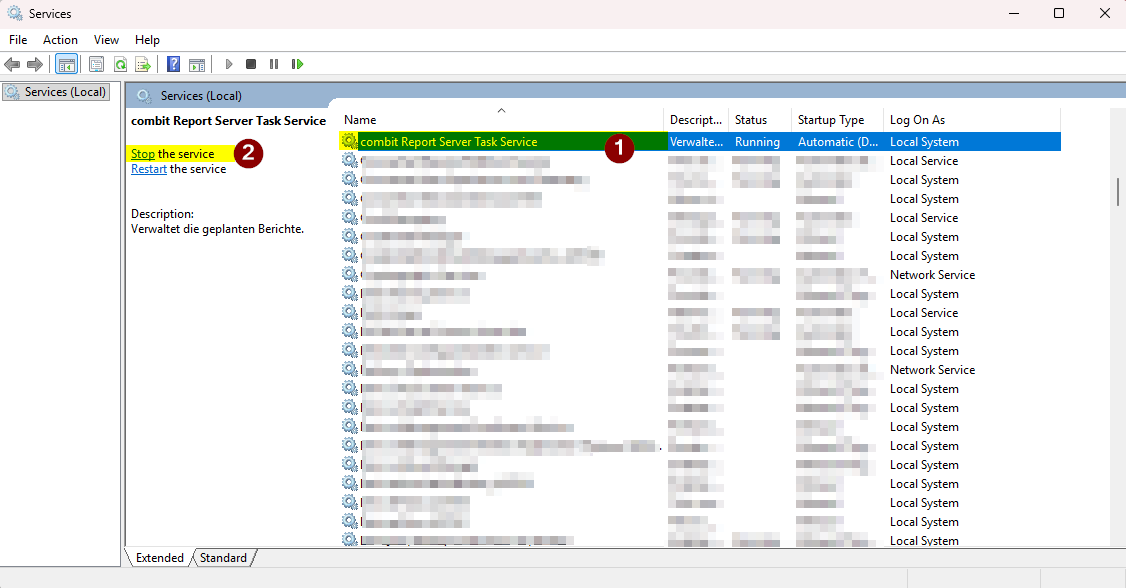Viewport: 1126px width, 588px height.
Task: Click the Export List toolbar icon
Action: 143,64
